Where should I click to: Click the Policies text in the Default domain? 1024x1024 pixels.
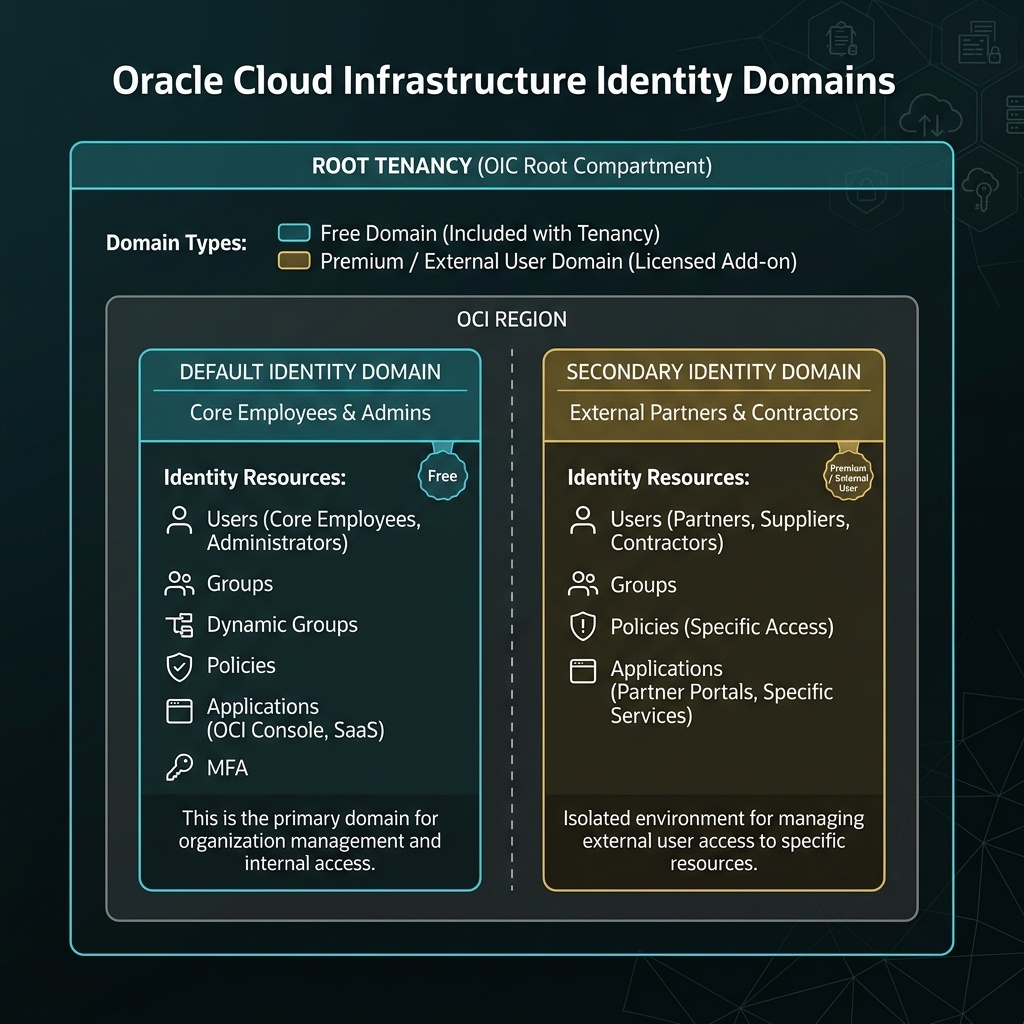coord(241,665)
